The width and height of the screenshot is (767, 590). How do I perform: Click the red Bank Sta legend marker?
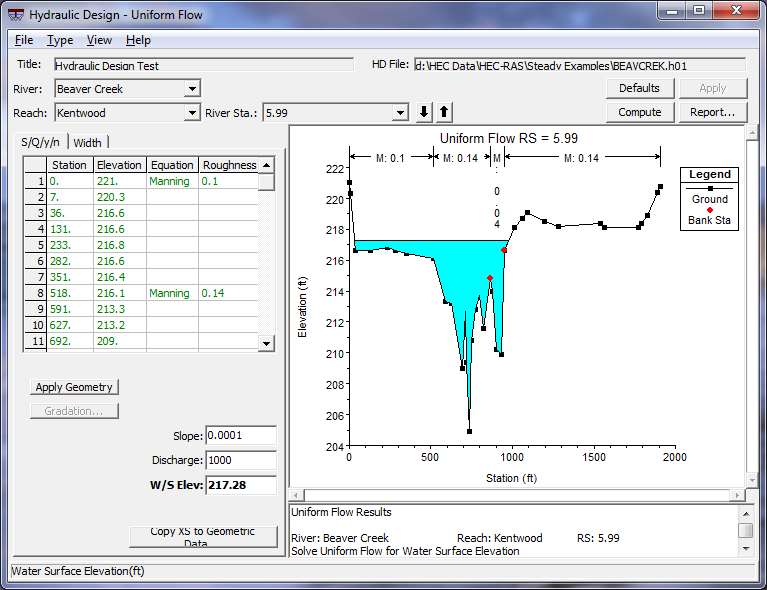pyautogui.click(x=710, y=209)
